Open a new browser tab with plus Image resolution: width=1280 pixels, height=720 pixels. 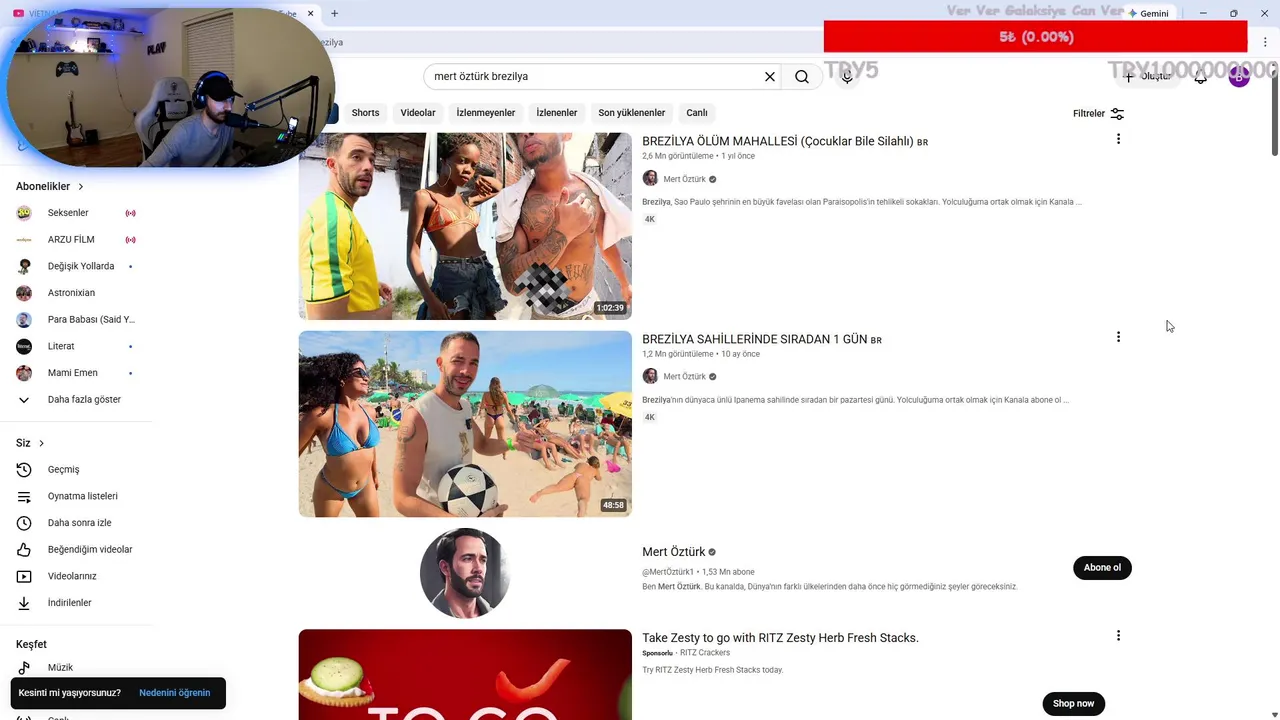click(x=334, y=13)
